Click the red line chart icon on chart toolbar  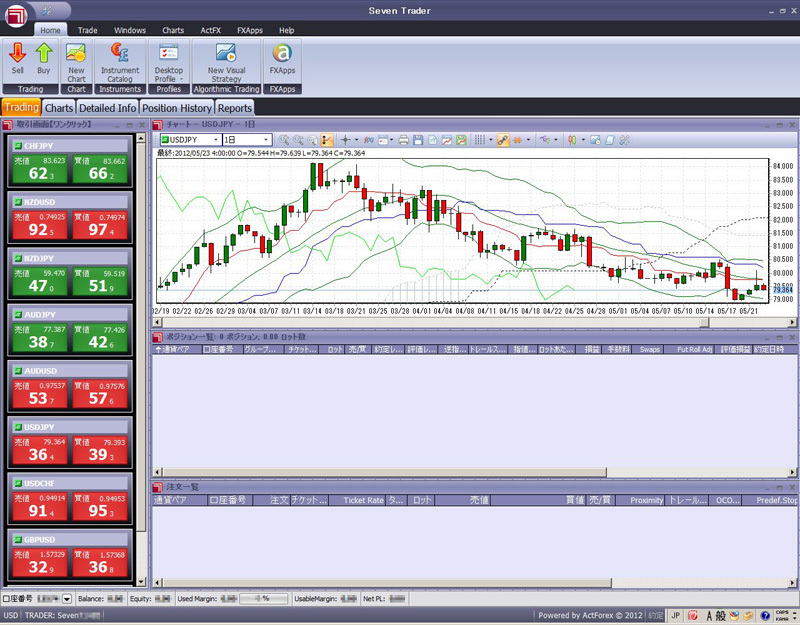(x=447, y=140)
